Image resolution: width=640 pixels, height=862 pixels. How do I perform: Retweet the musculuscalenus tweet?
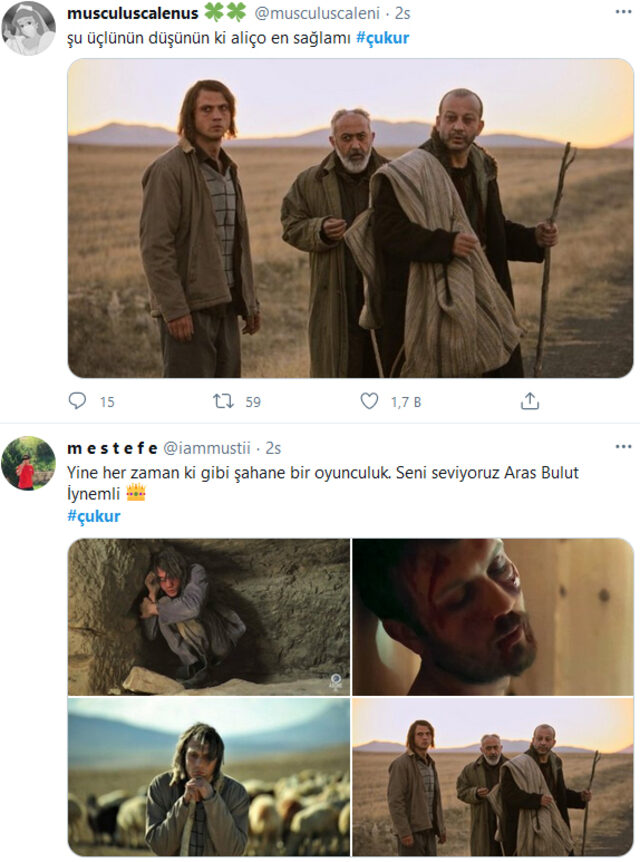(224, 401)
